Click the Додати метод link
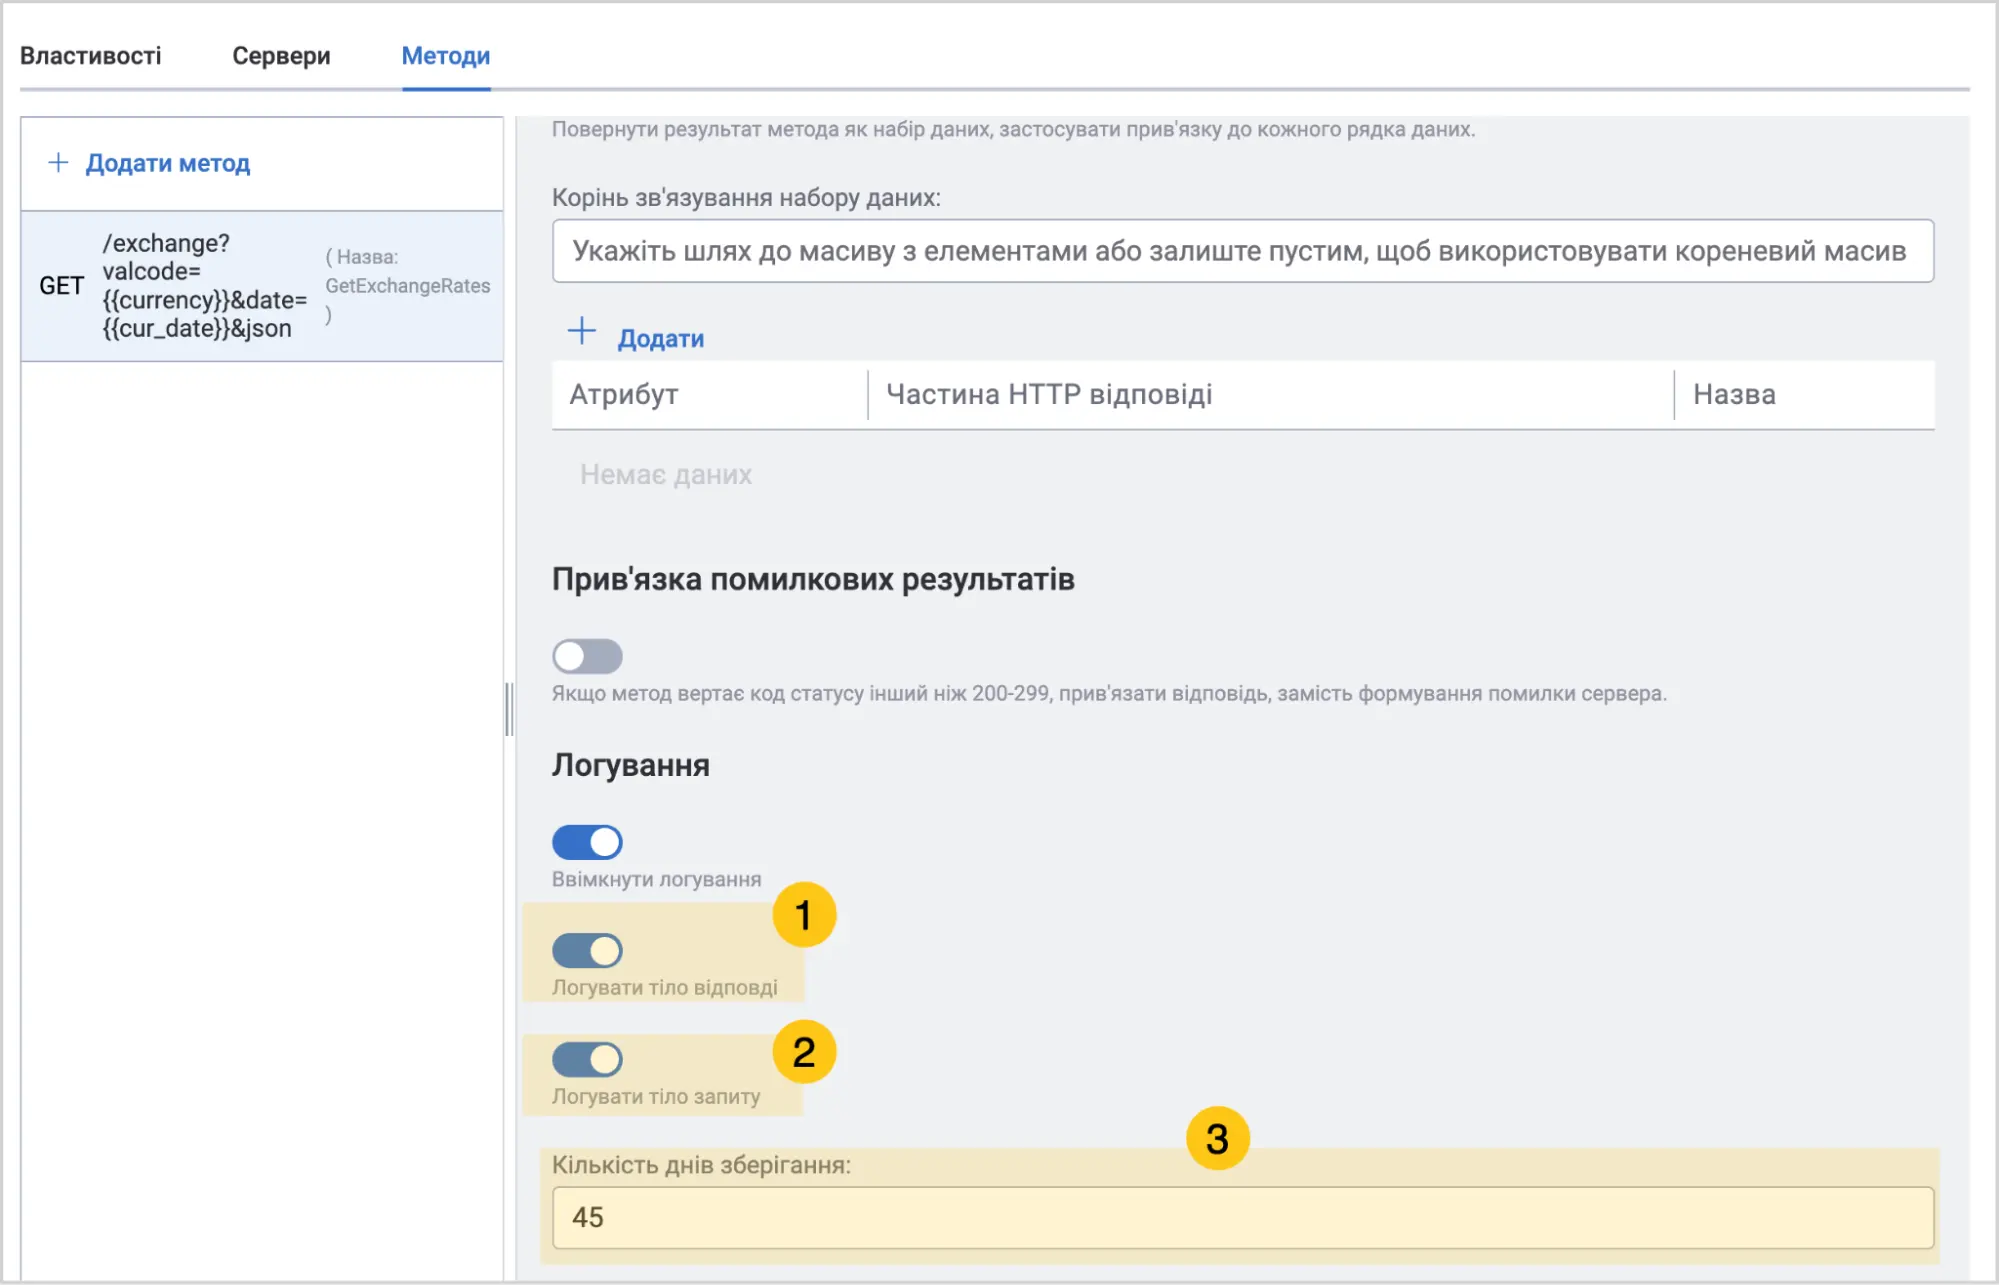Screen dimensions: 1999x1285 (x=167, y=163)
